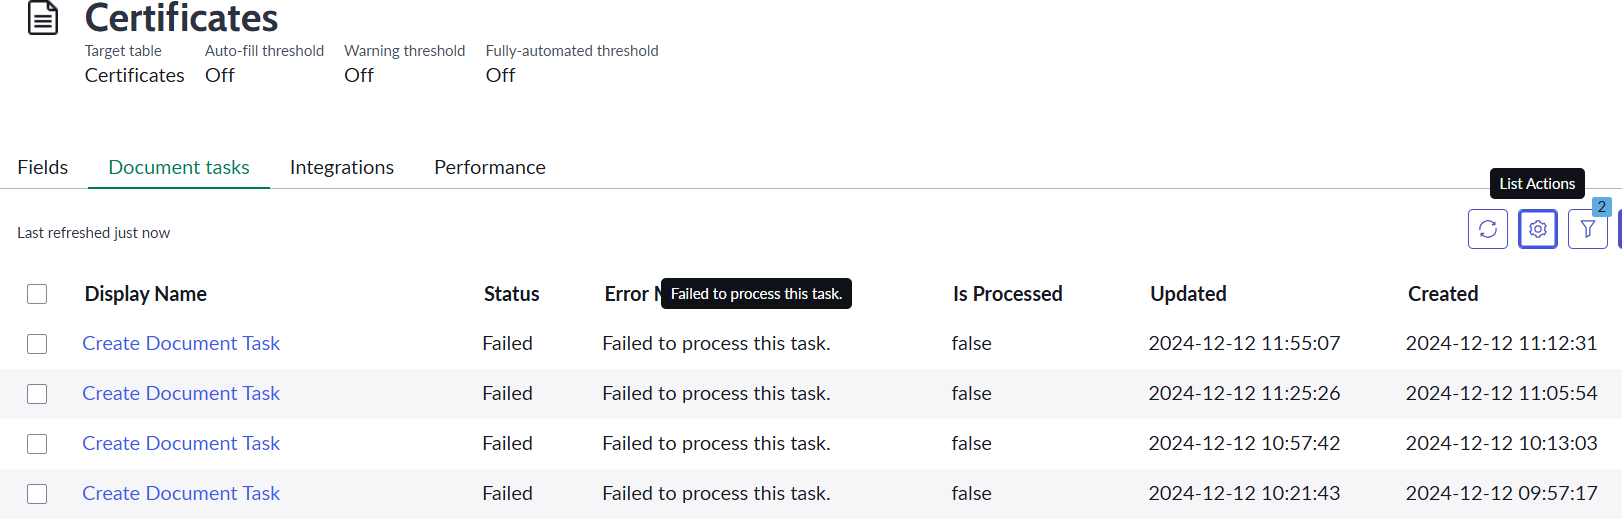Click the filter count badge showing 2
The width and height of the screenshot is (1622, 520).
point(1601,207)
